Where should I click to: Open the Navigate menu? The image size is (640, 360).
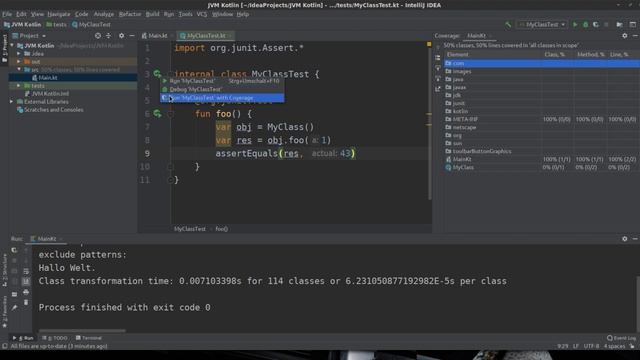[59, 14]
